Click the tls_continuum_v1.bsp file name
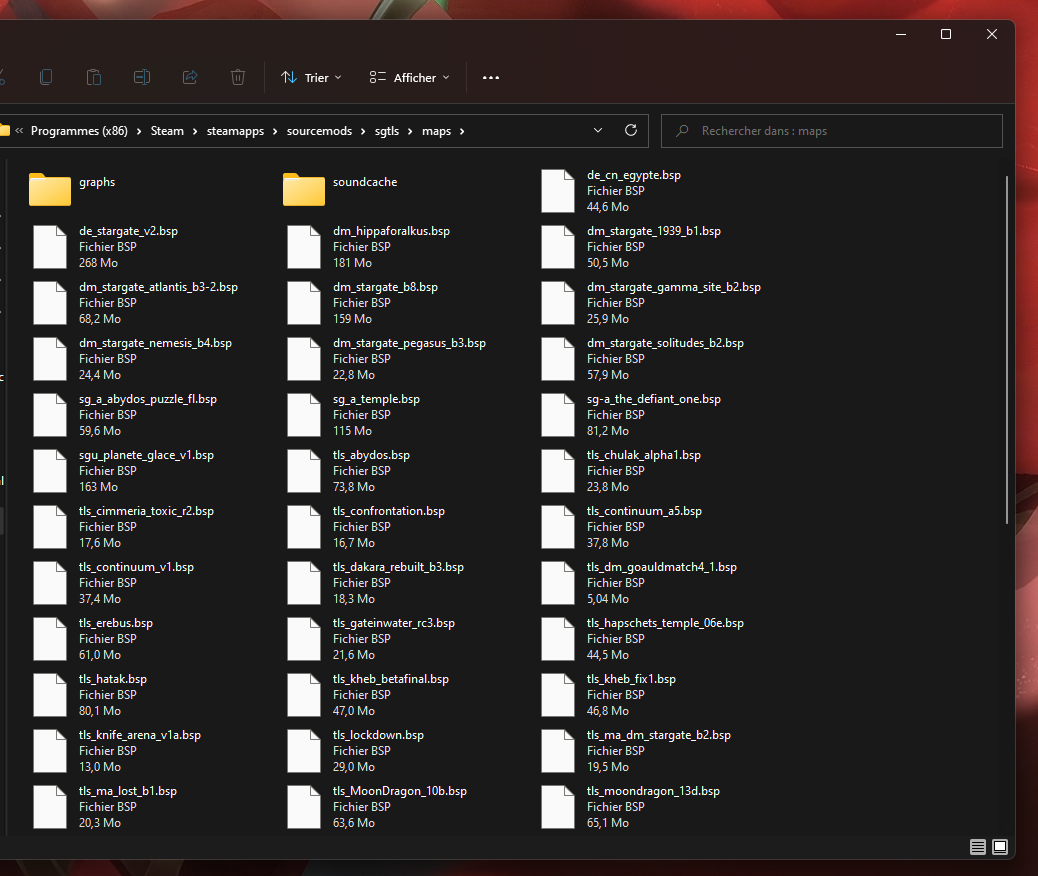Image resolution: width=1038 pixels, height=876 pixels. click(136, 567)
